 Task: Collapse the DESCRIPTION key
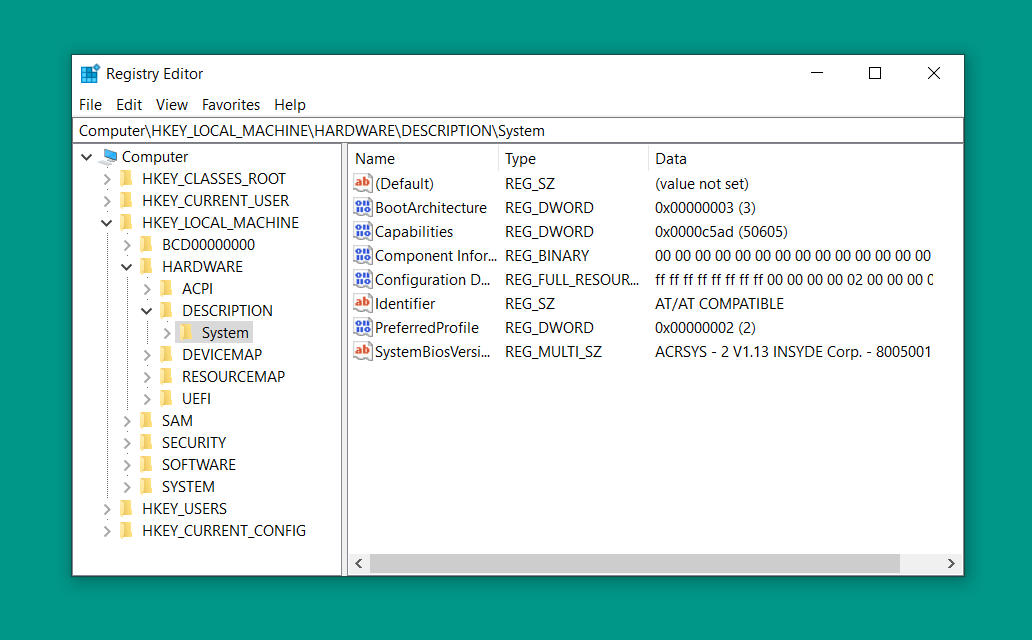(x=147, y=311)
